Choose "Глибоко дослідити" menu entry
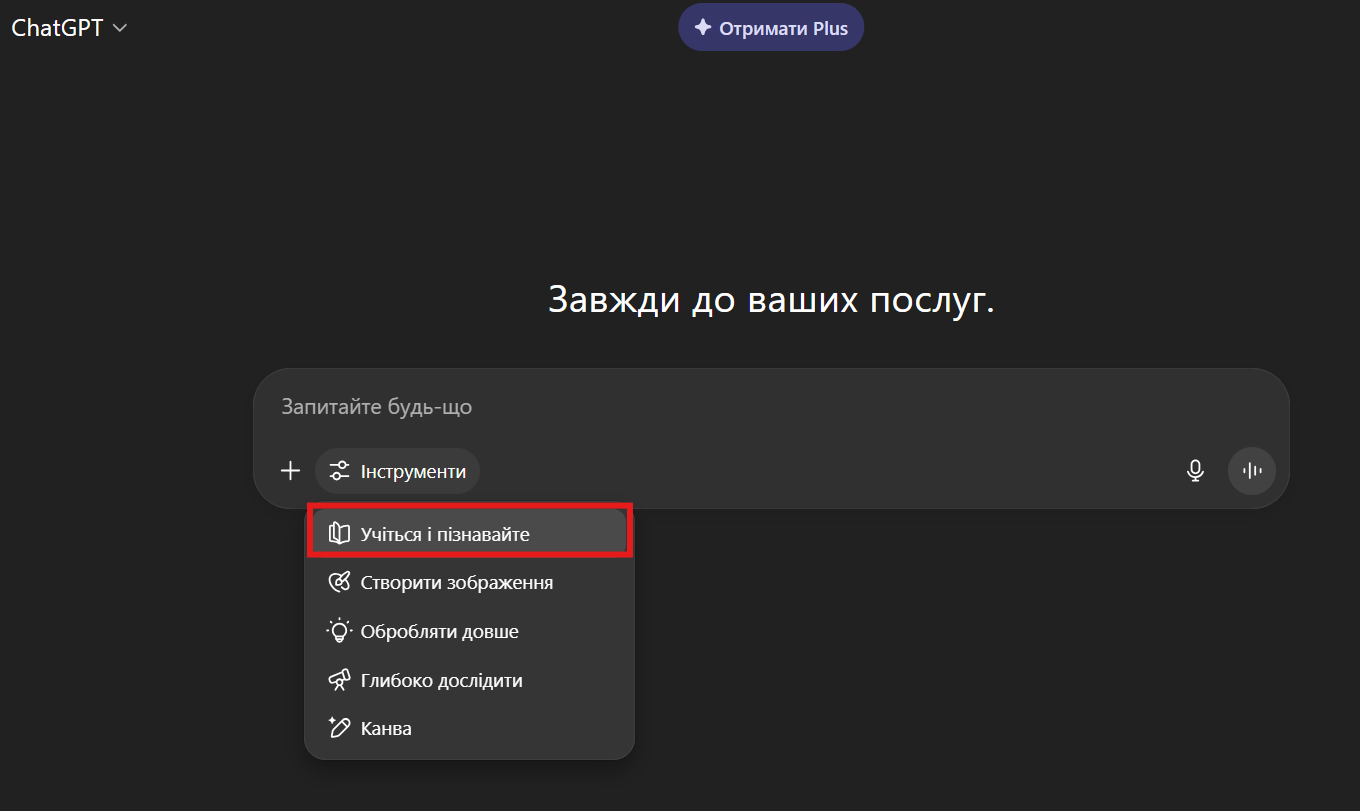The image size is (1360, 811). point(441,680)
